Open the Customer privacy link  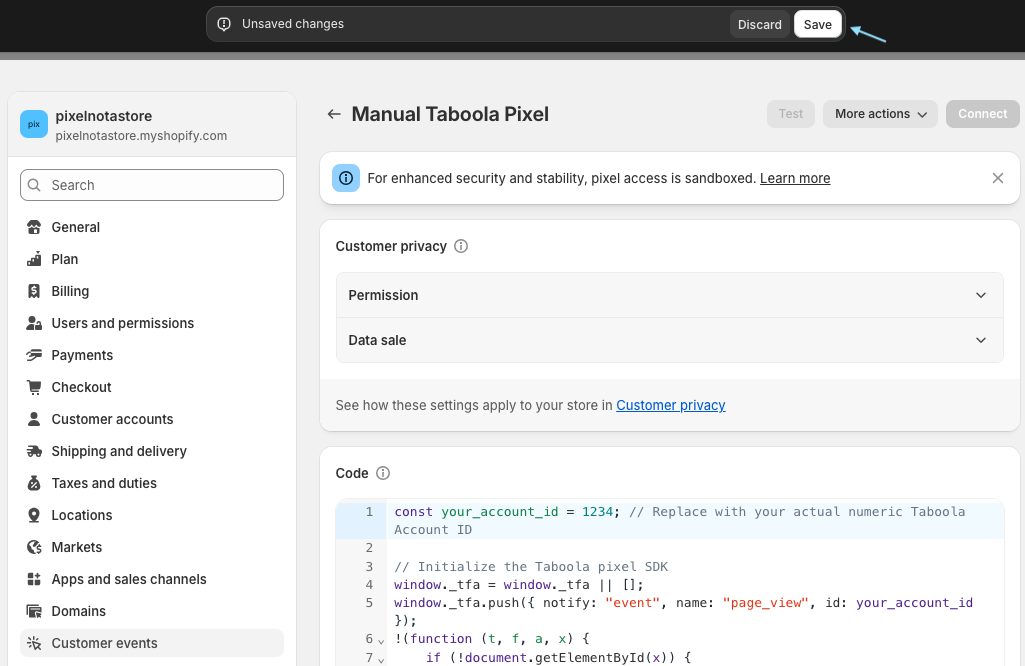(x=671, y=405)
